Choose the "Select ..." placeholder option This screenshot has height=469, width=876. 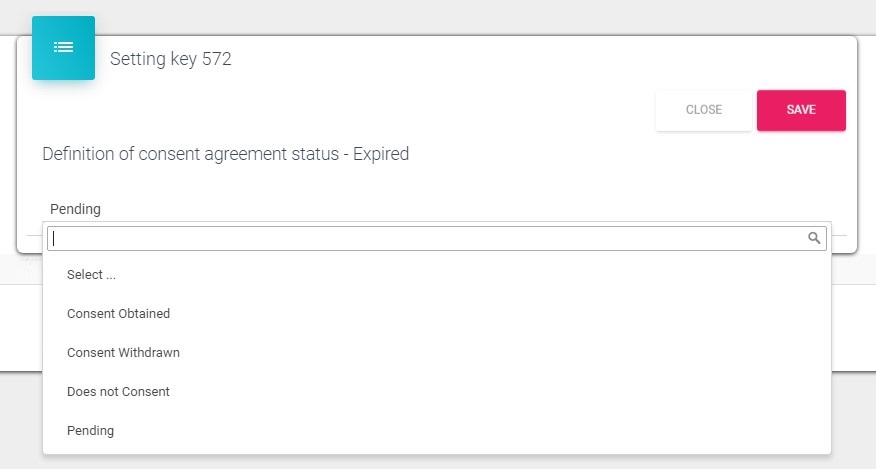[x=92, y=274]
